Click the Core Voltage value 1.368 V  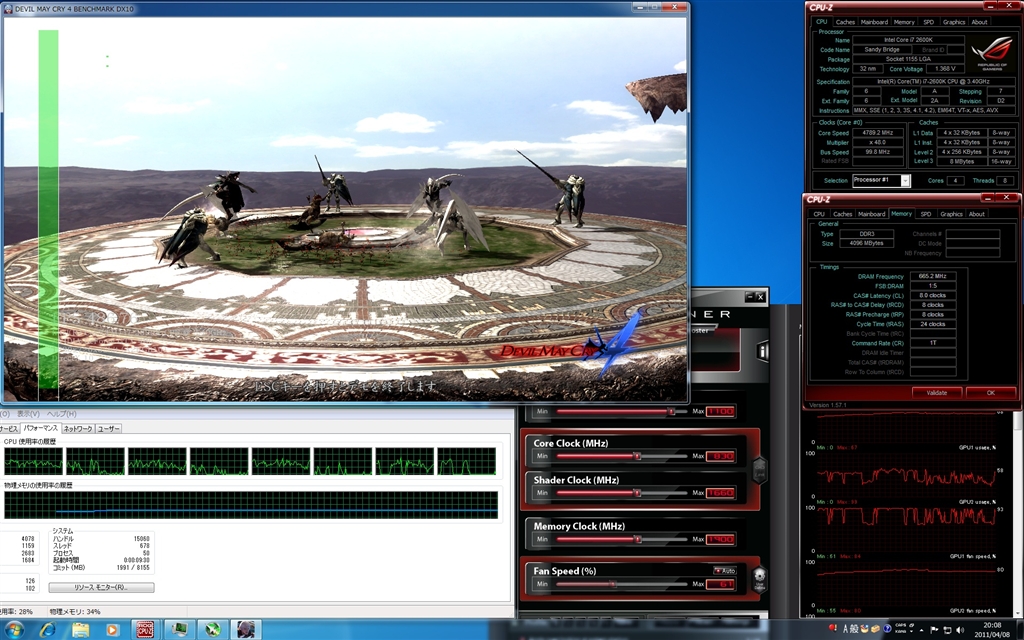point(944,69)
